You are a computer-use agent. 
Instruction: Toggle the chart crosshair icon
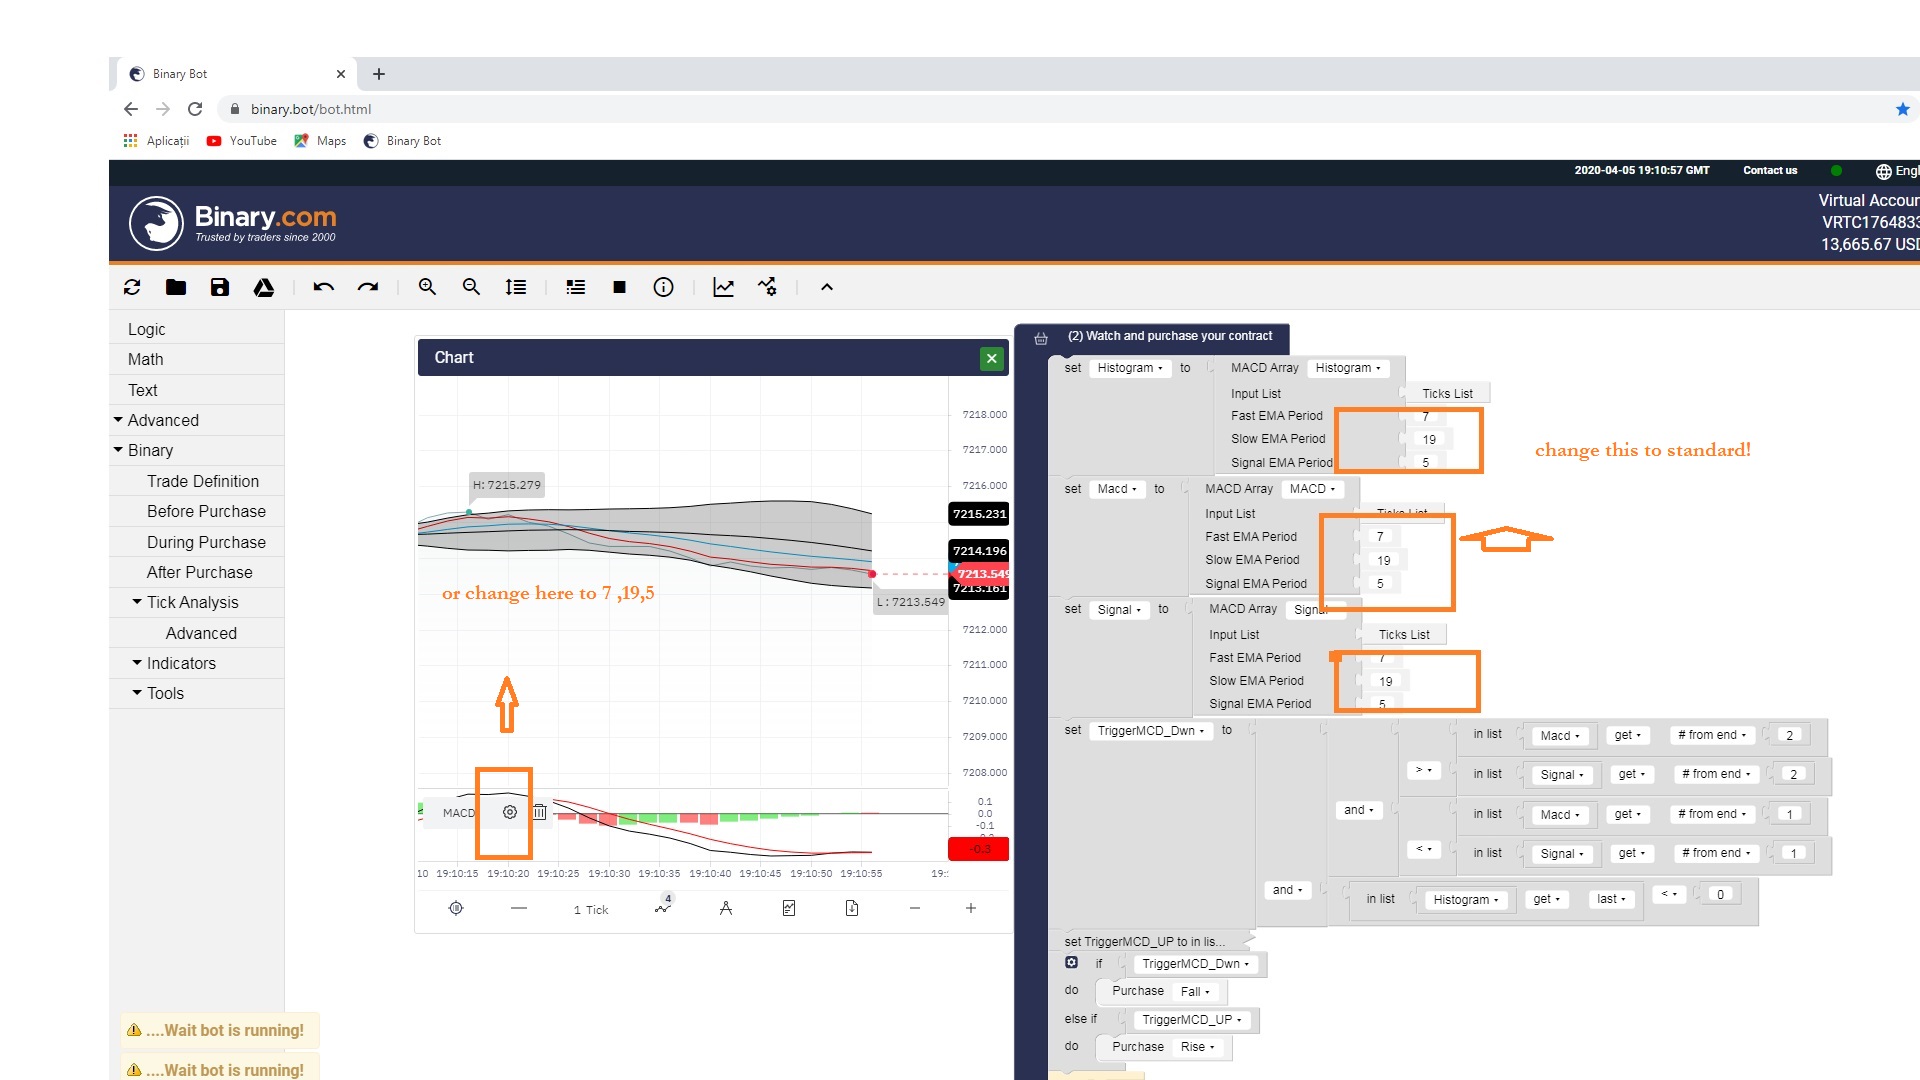tap(456, 908)
